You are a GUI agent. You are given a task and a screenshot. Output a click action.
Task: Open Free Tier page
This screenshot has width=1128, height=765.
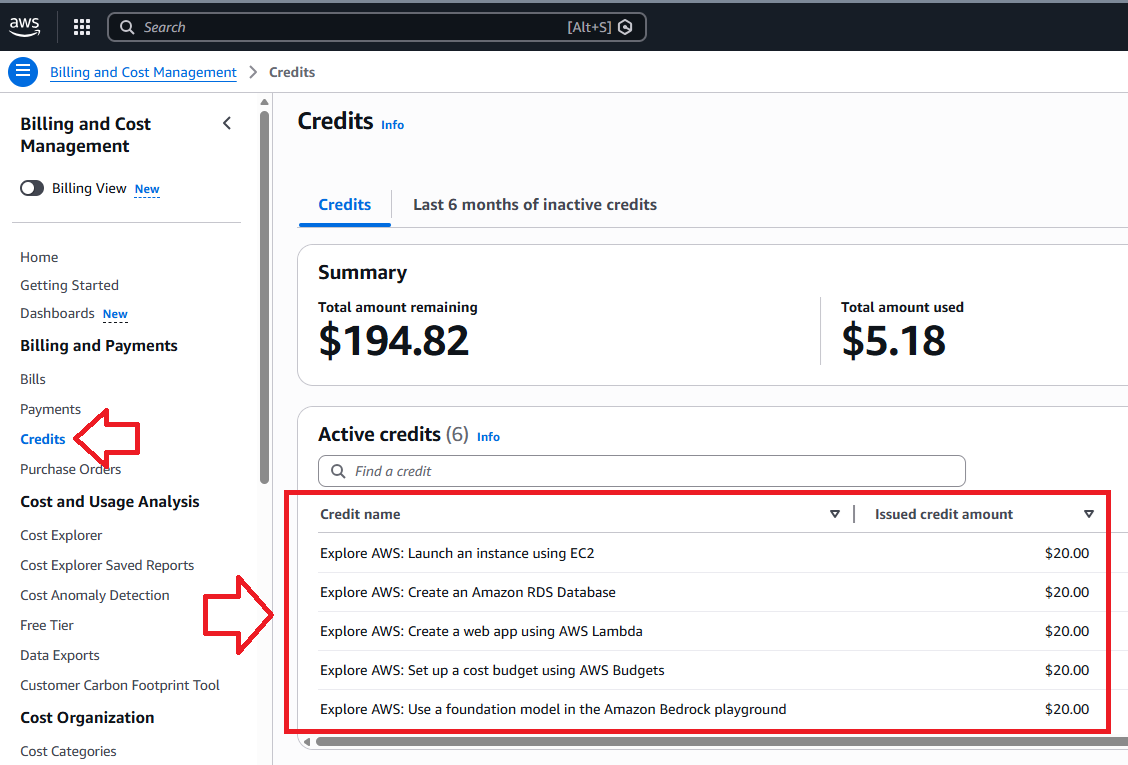[x=47, y=625]
